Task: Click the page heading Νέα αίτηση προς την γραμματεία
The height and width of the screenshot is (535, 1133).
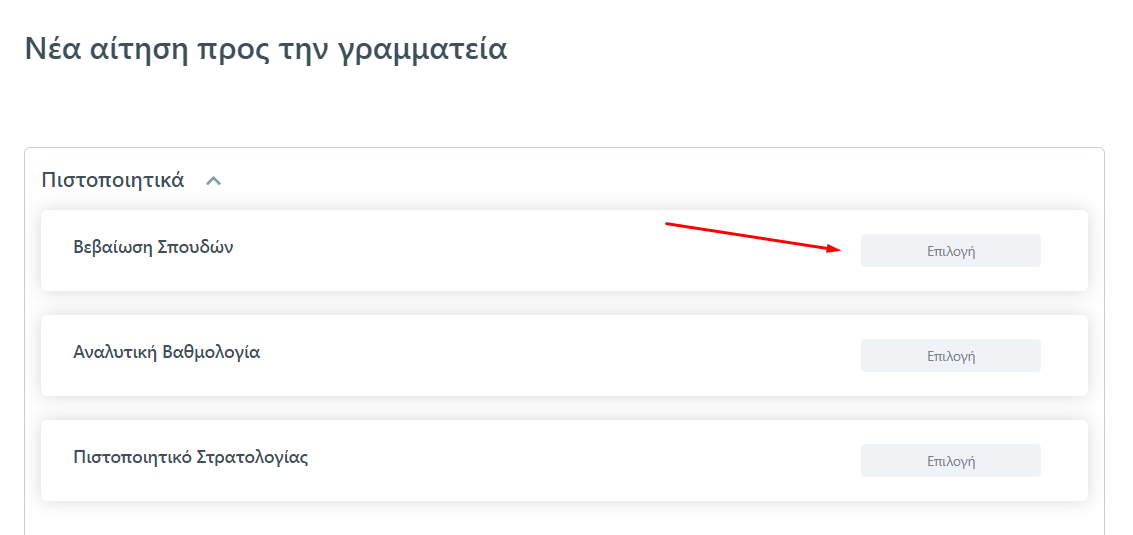Action: pos(265,49)
